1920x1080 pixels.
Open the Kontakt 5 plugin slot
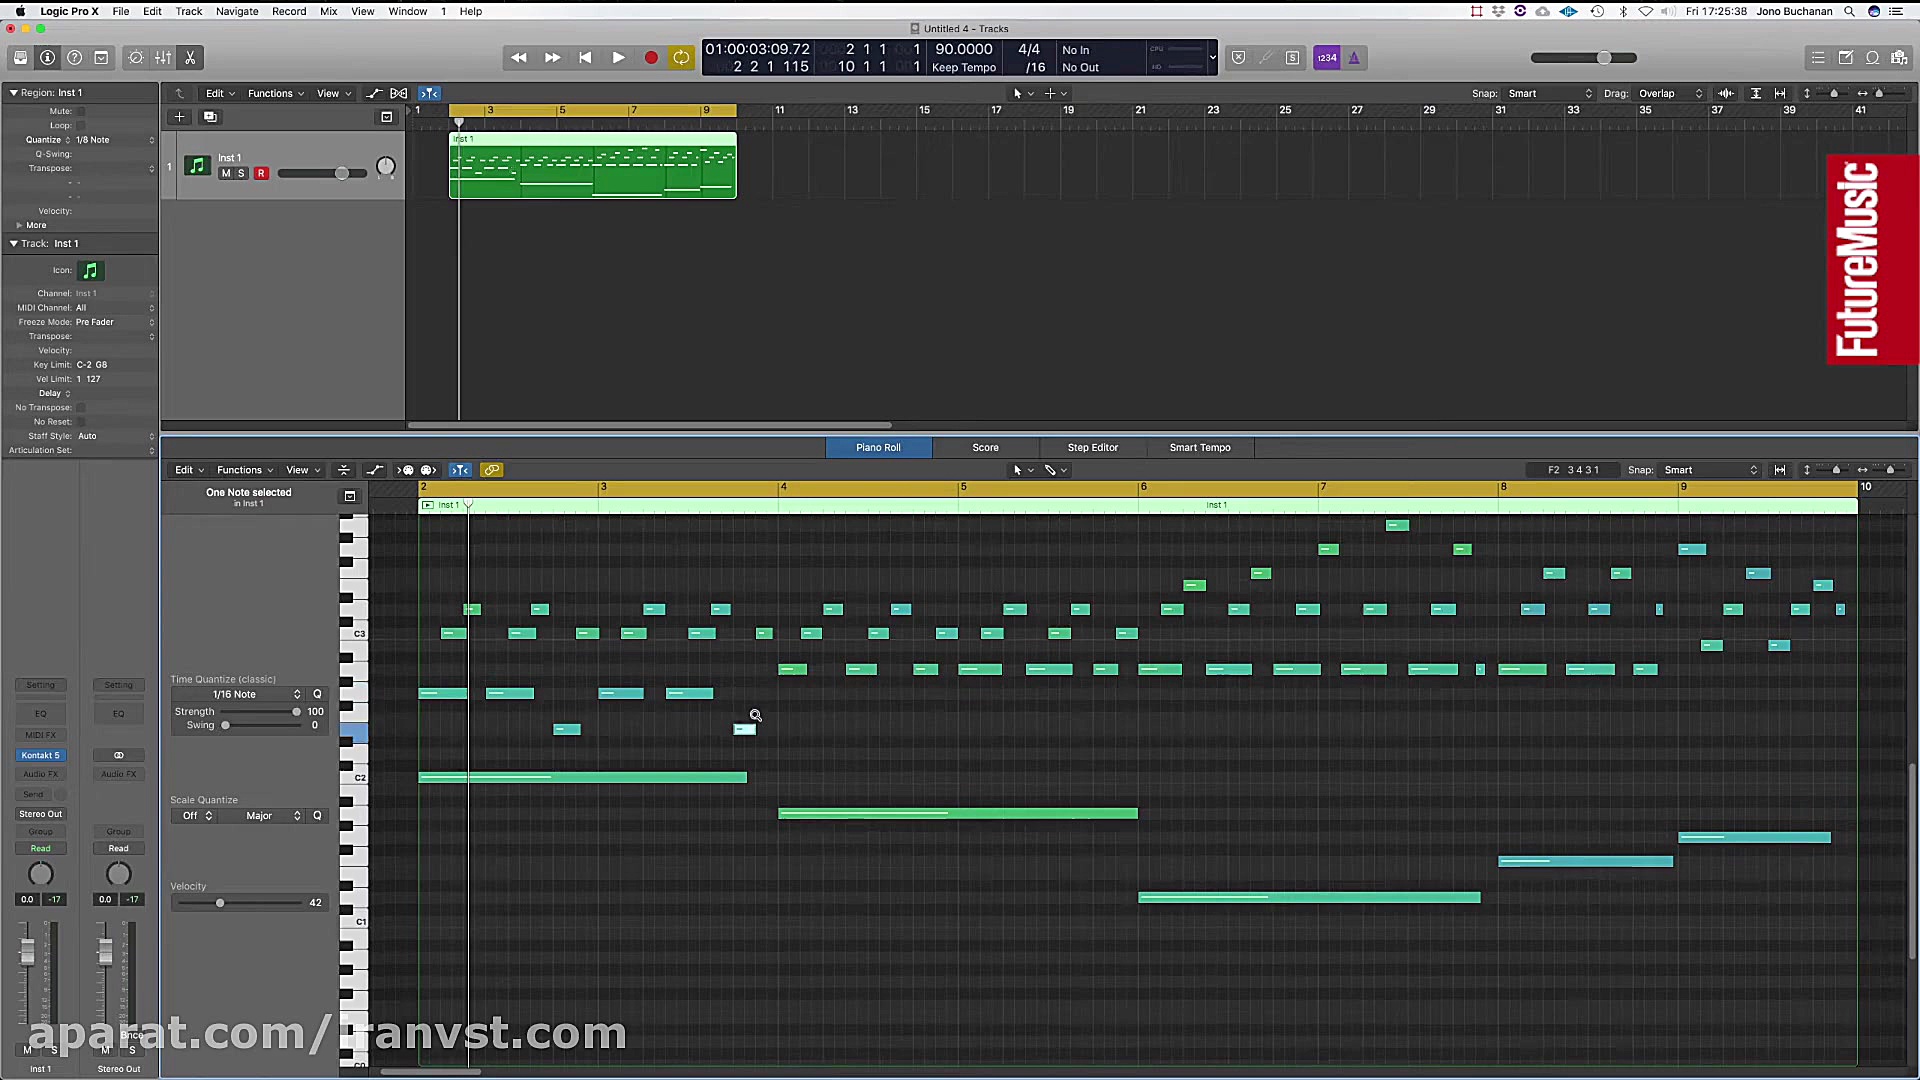[x=40, y=755]
